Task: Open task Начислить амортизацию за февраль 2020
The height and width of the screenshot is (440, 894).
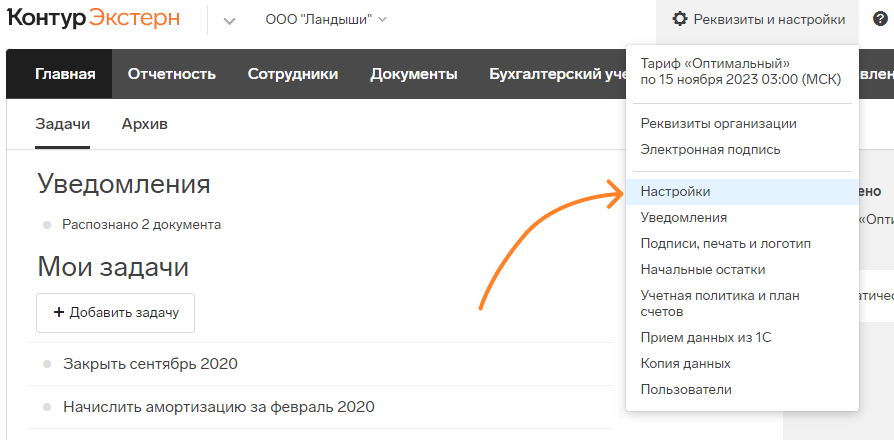Action: coord(219,407)
